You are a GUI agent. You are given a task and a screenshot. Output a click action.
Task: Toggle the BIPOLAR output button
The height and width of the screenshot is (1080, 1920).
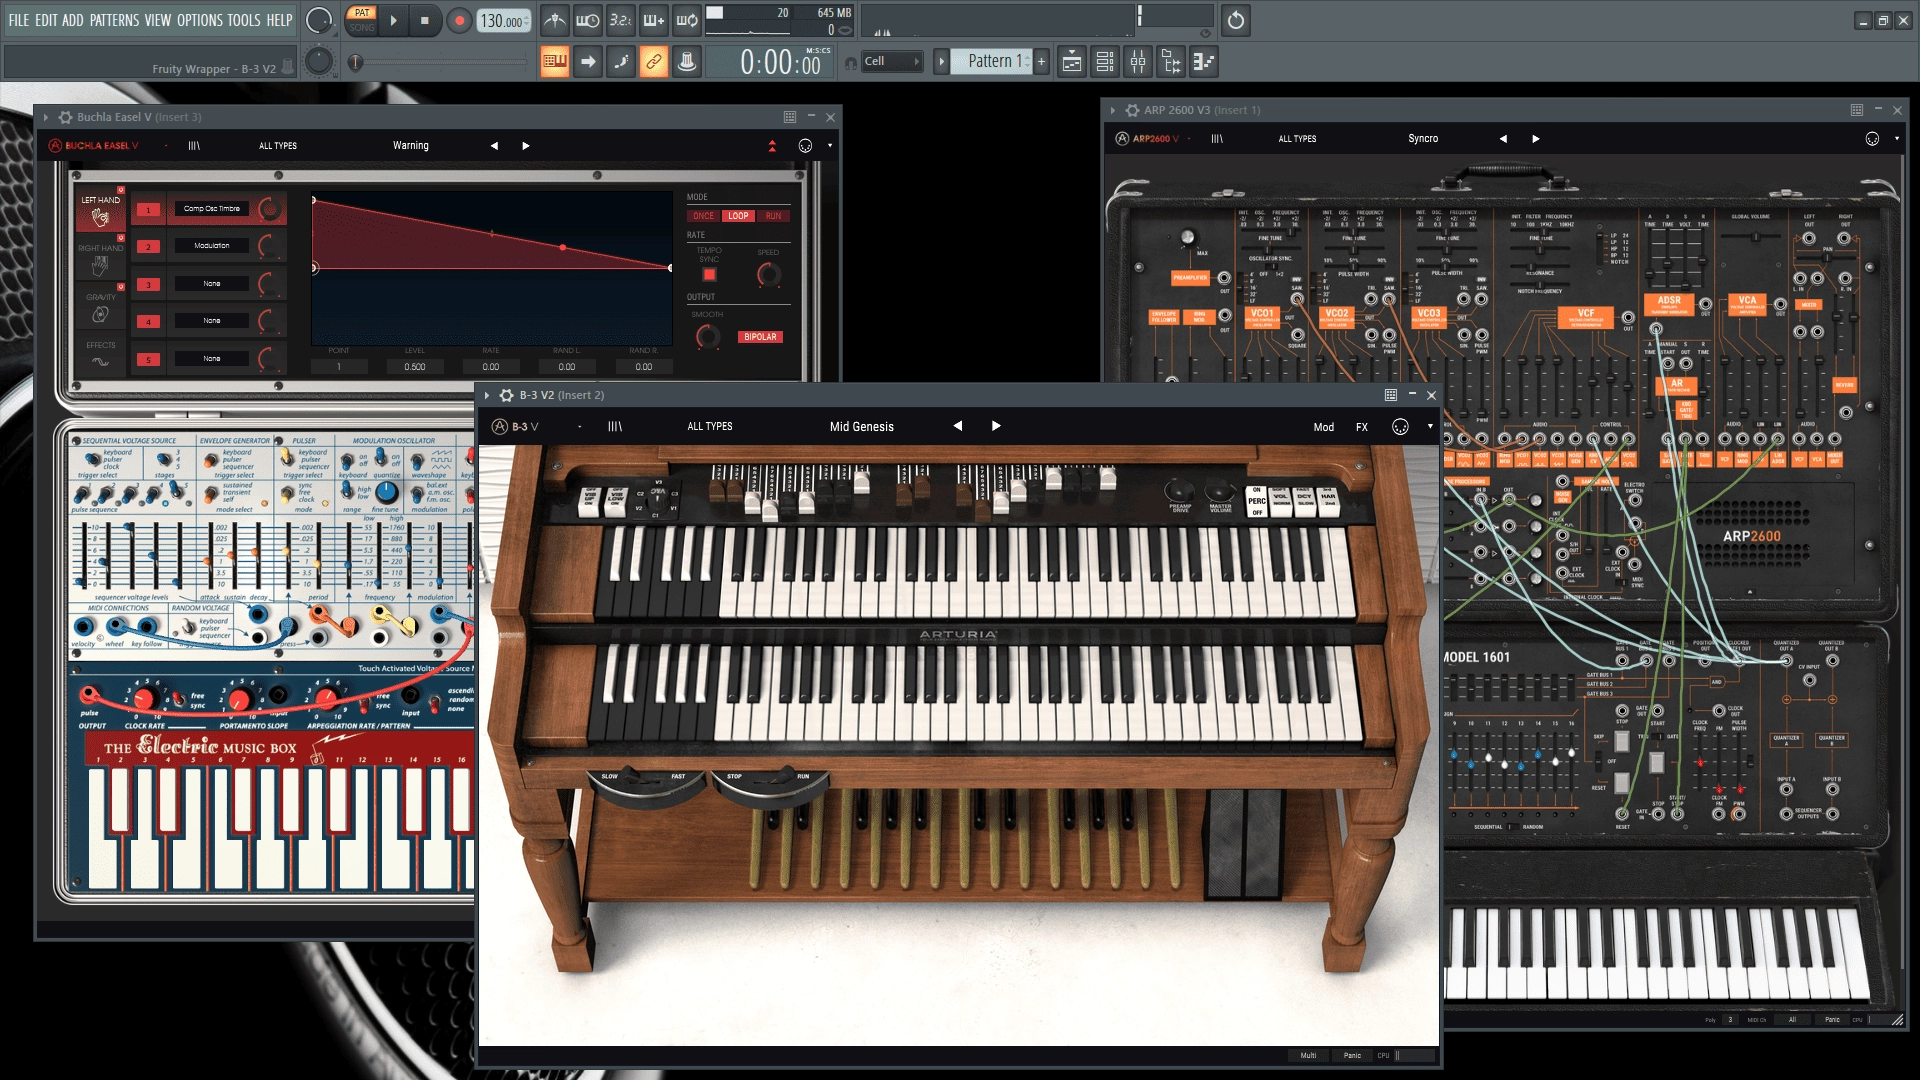(x=760, y=337)
